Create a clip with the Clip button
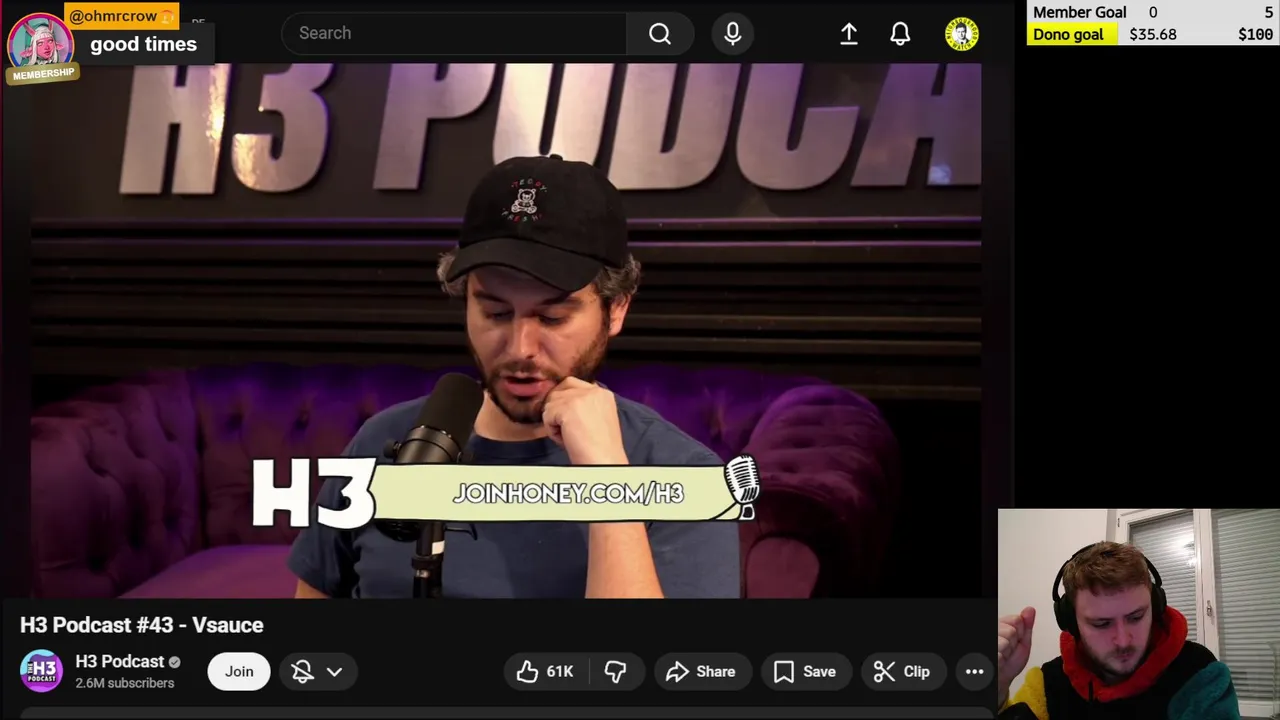 pyautogui.click(x=902, y=672)
